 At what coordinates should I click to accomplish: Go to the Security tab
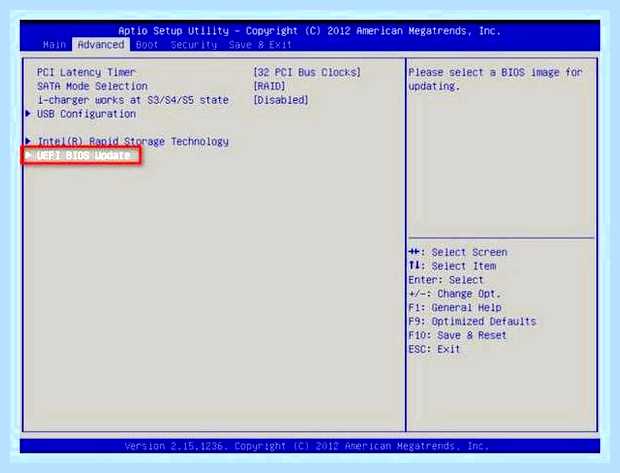194,45
